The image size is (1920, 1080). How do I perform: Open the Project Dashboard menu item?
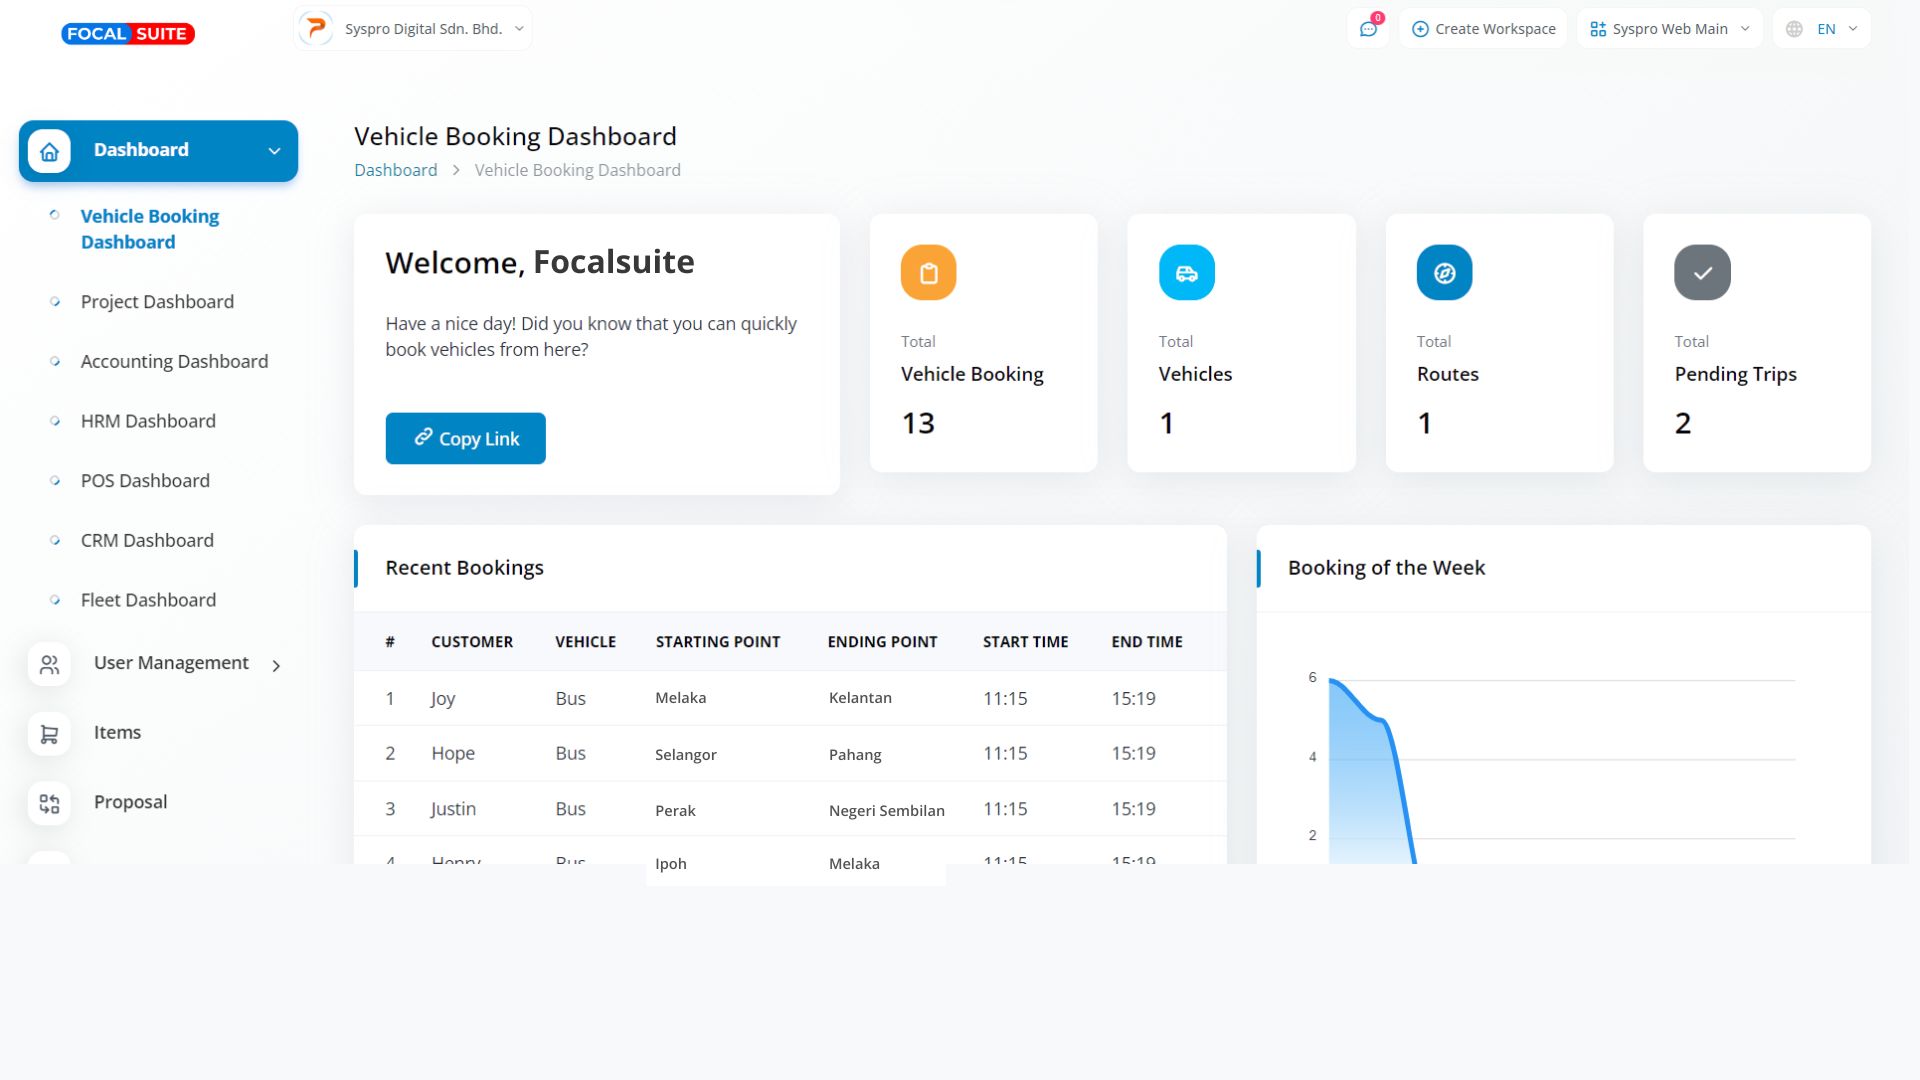[157, 302]
